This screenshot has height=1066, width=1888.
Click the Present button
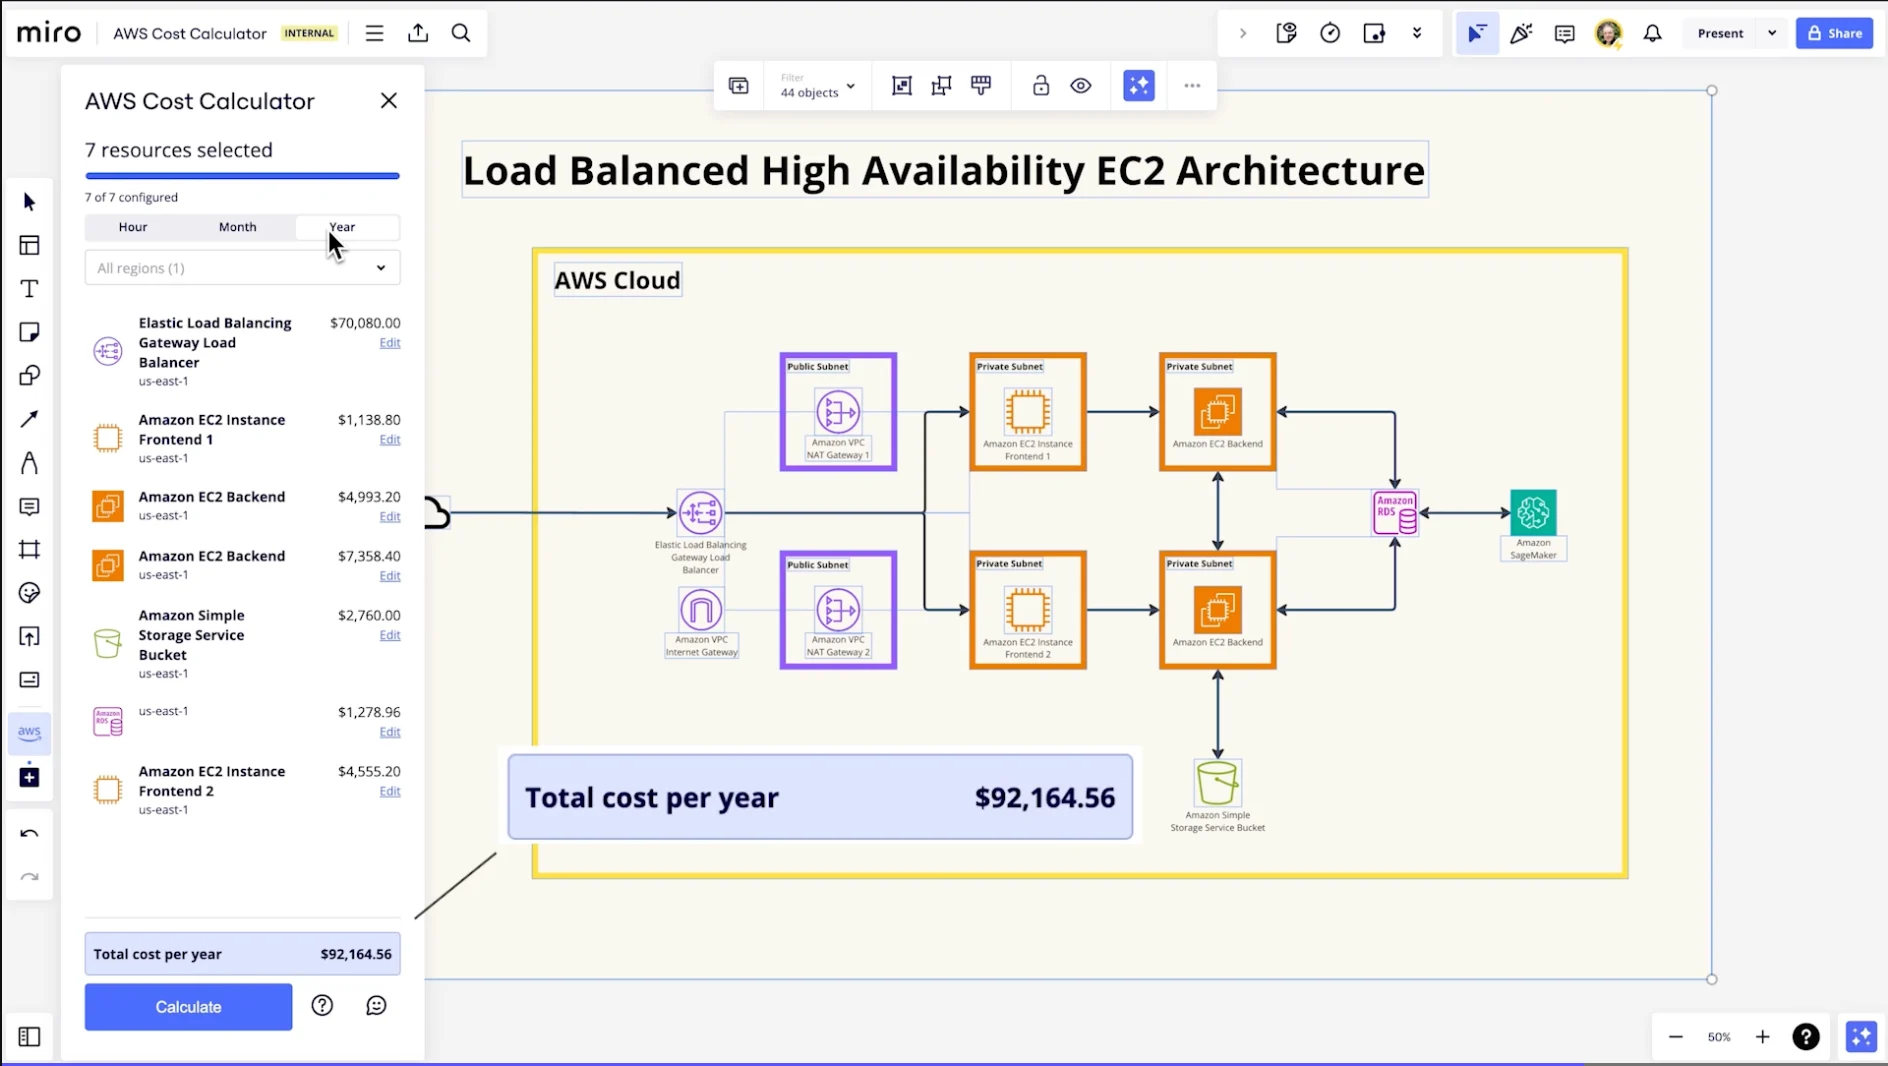coord(1720,33)
